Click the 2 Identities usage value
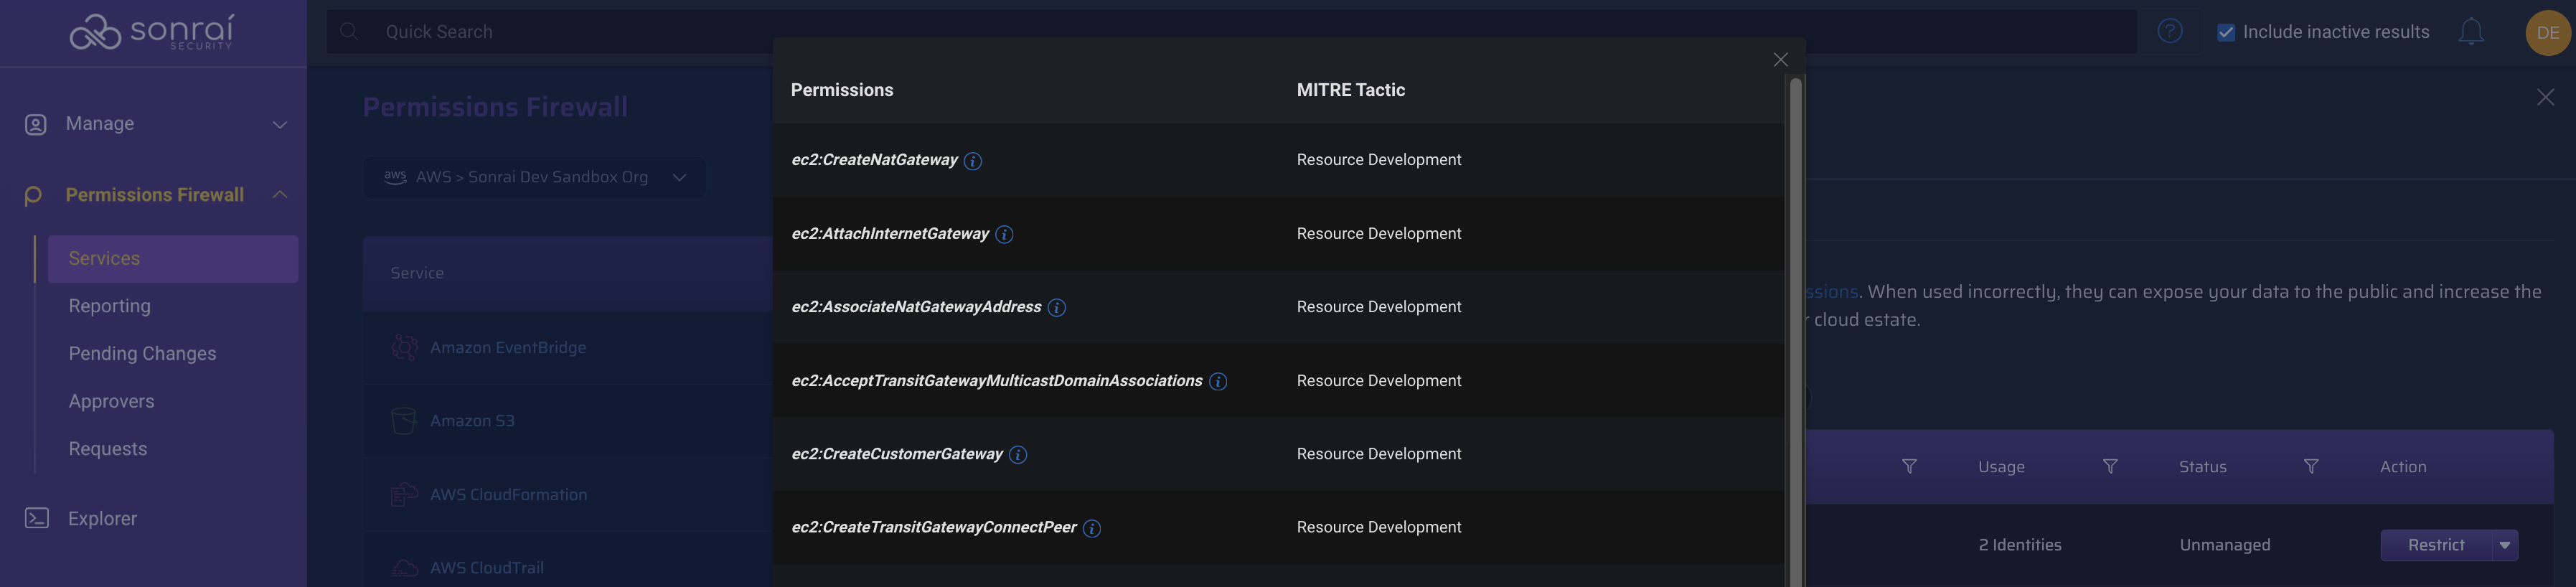Screen dimensions: 2576x587 coord(2019,545)
